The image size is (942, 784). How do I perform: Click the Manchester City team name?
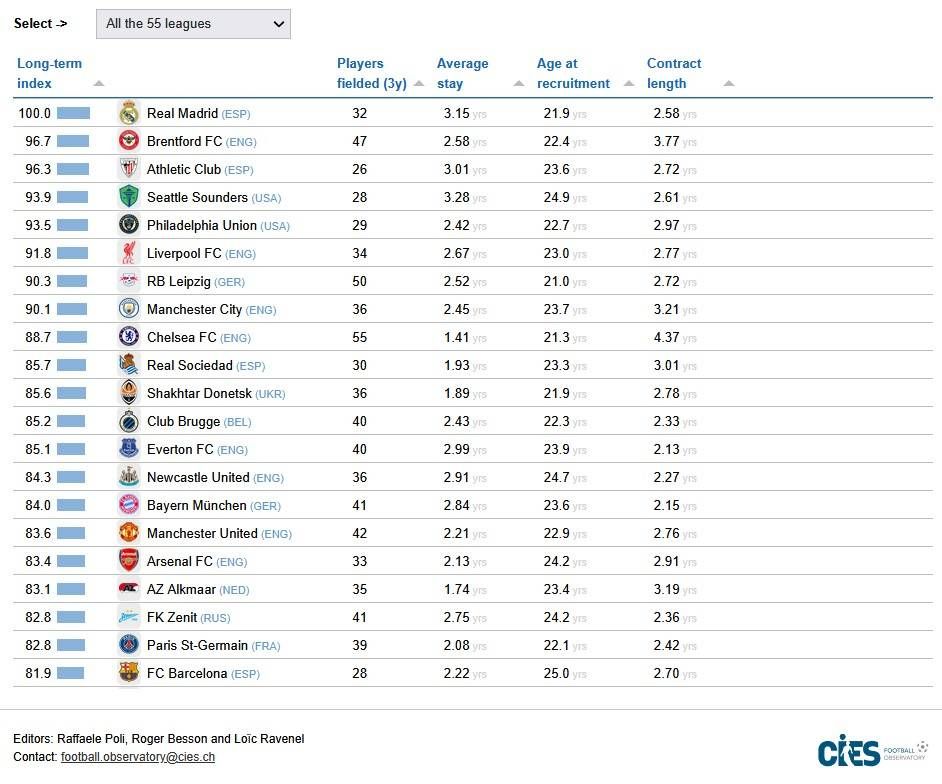(x=194, y=309)
